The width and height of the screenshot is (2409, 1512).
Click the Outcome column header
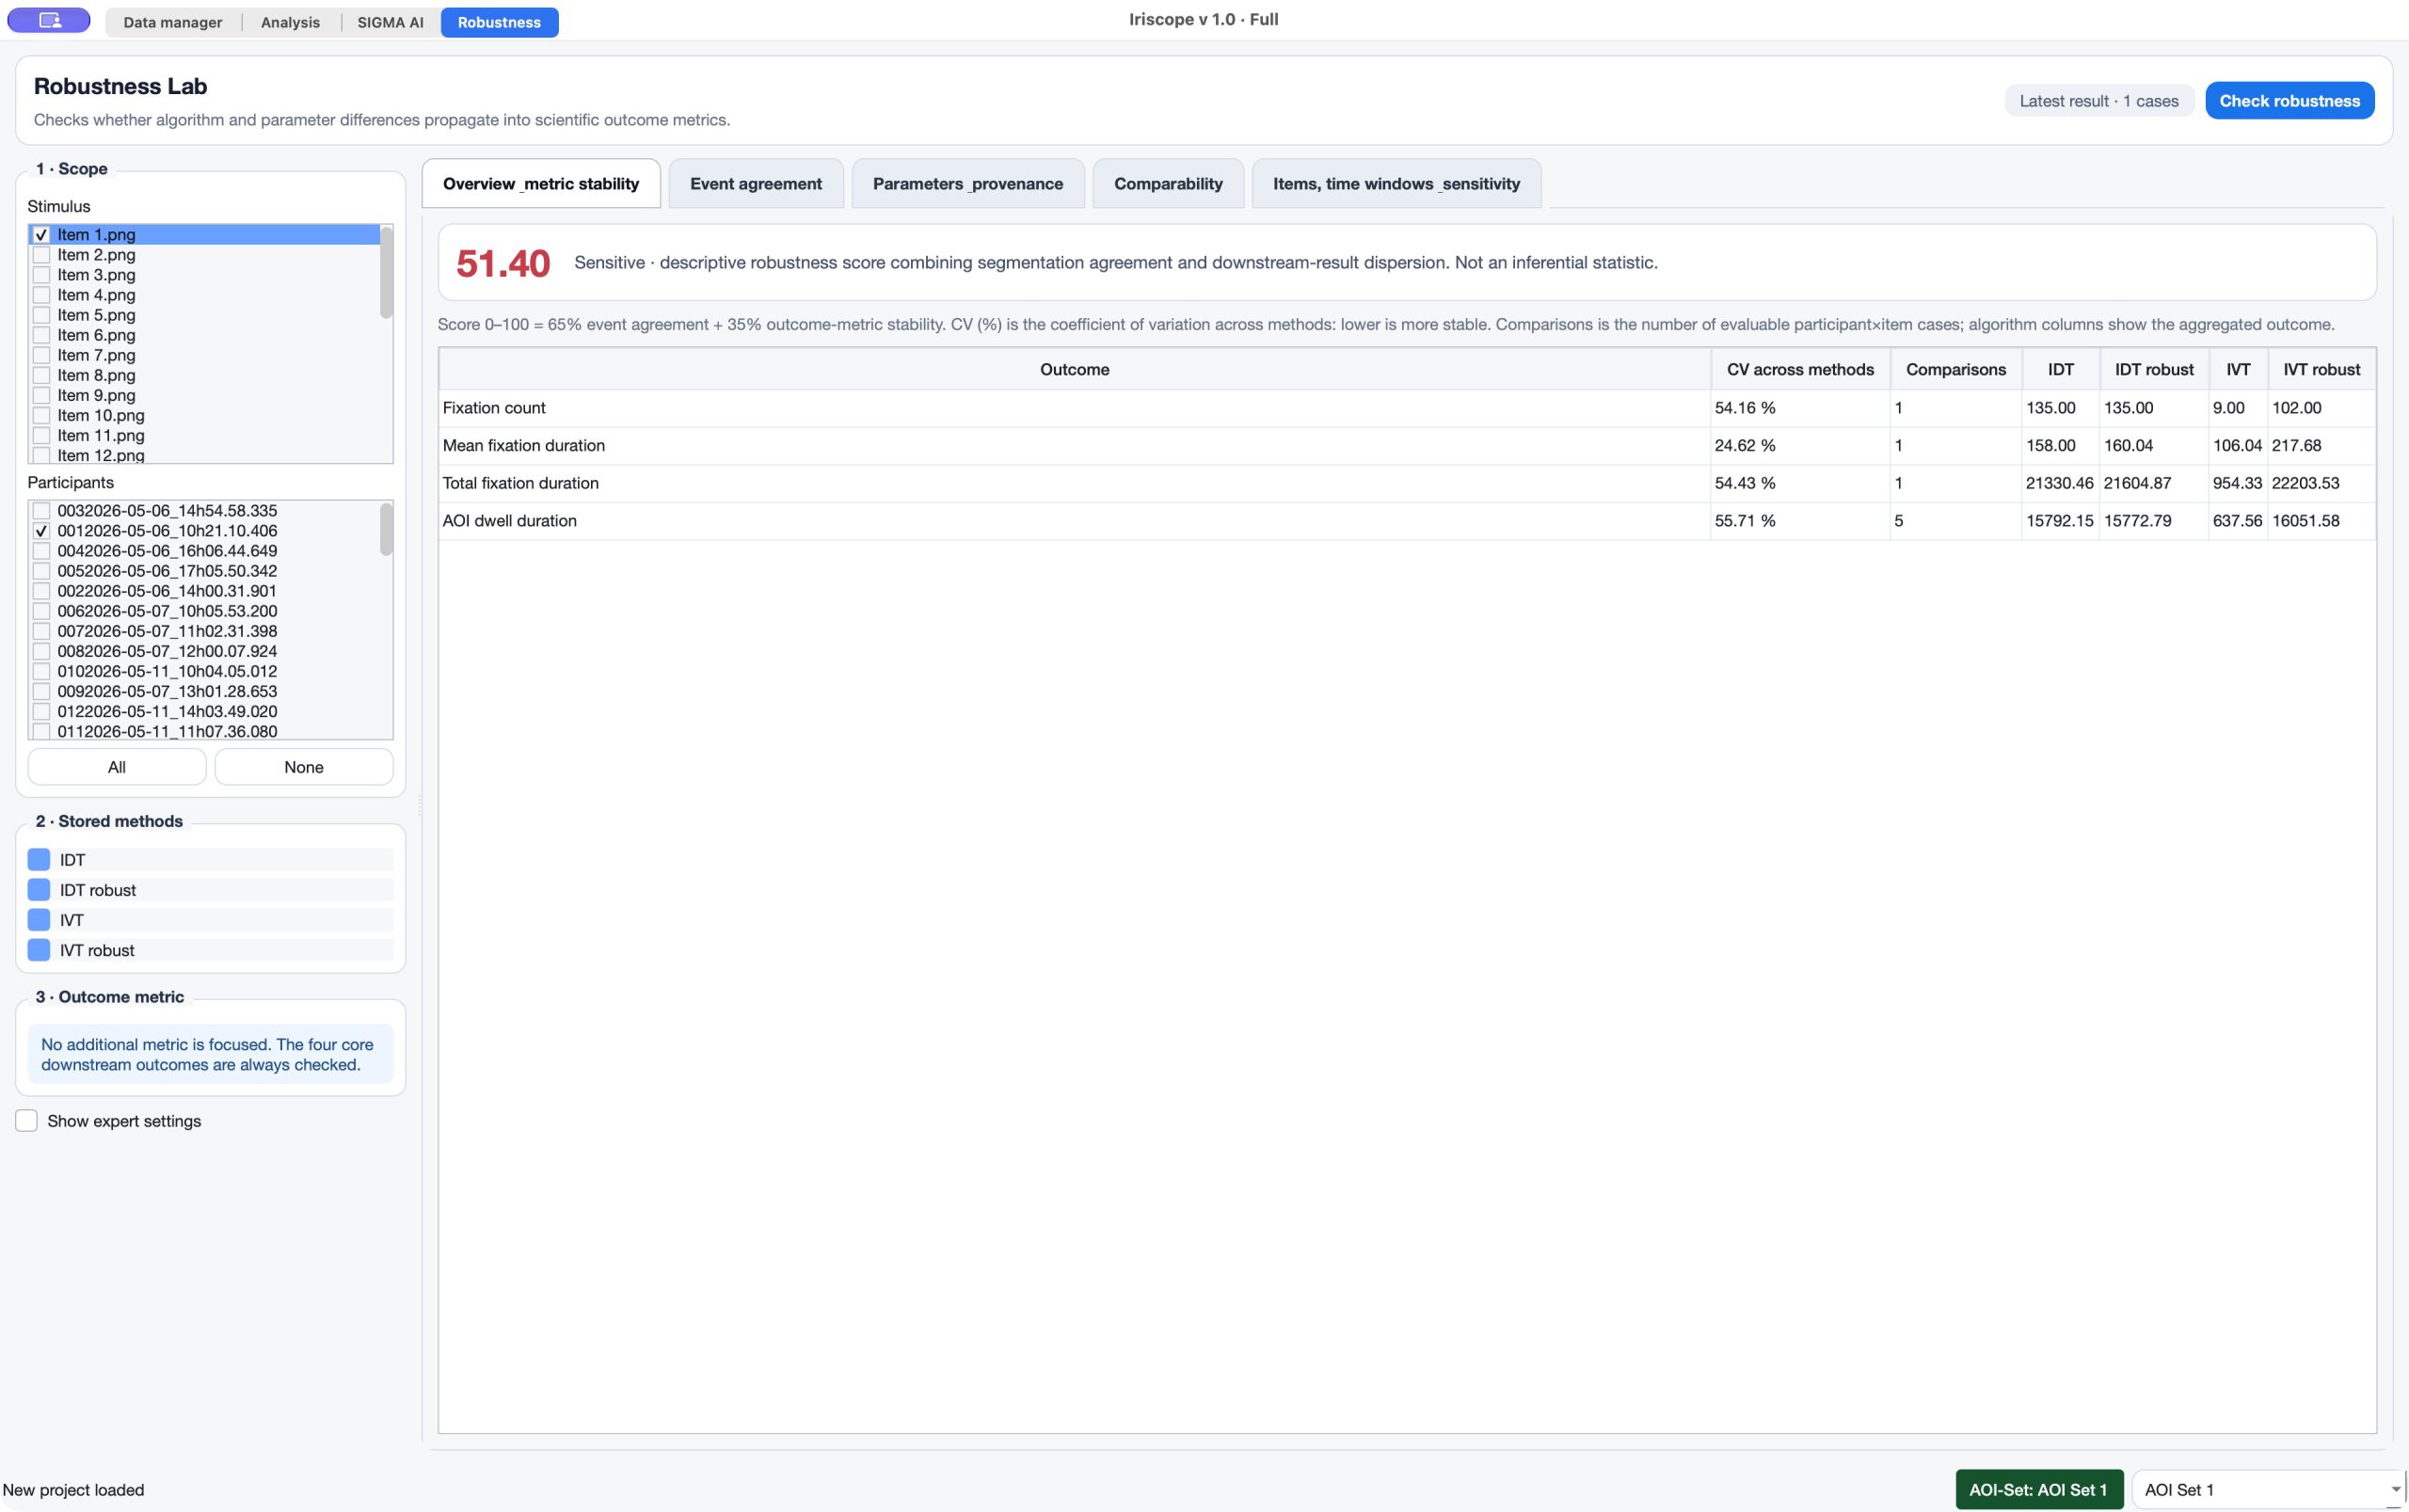click(1074, 370)
